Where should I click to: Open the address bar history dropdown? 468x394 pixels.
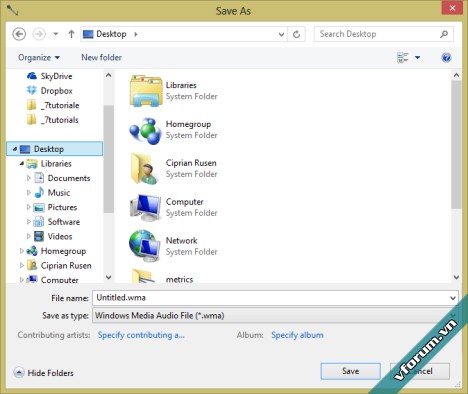[281, 34]
